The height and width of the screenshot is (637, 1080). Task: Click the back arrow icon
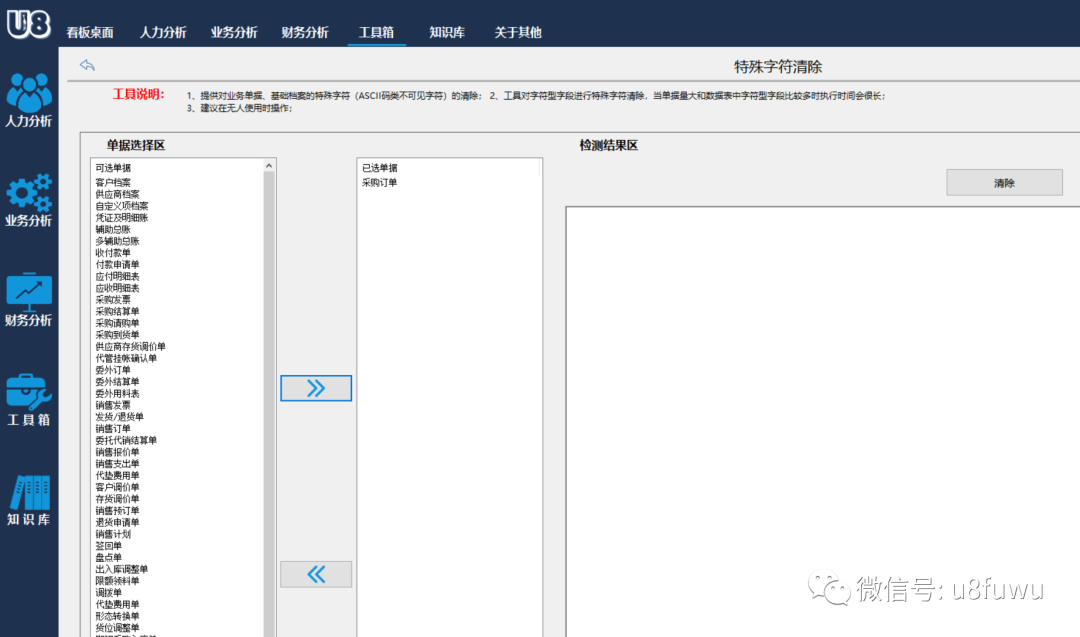[87, 66]
